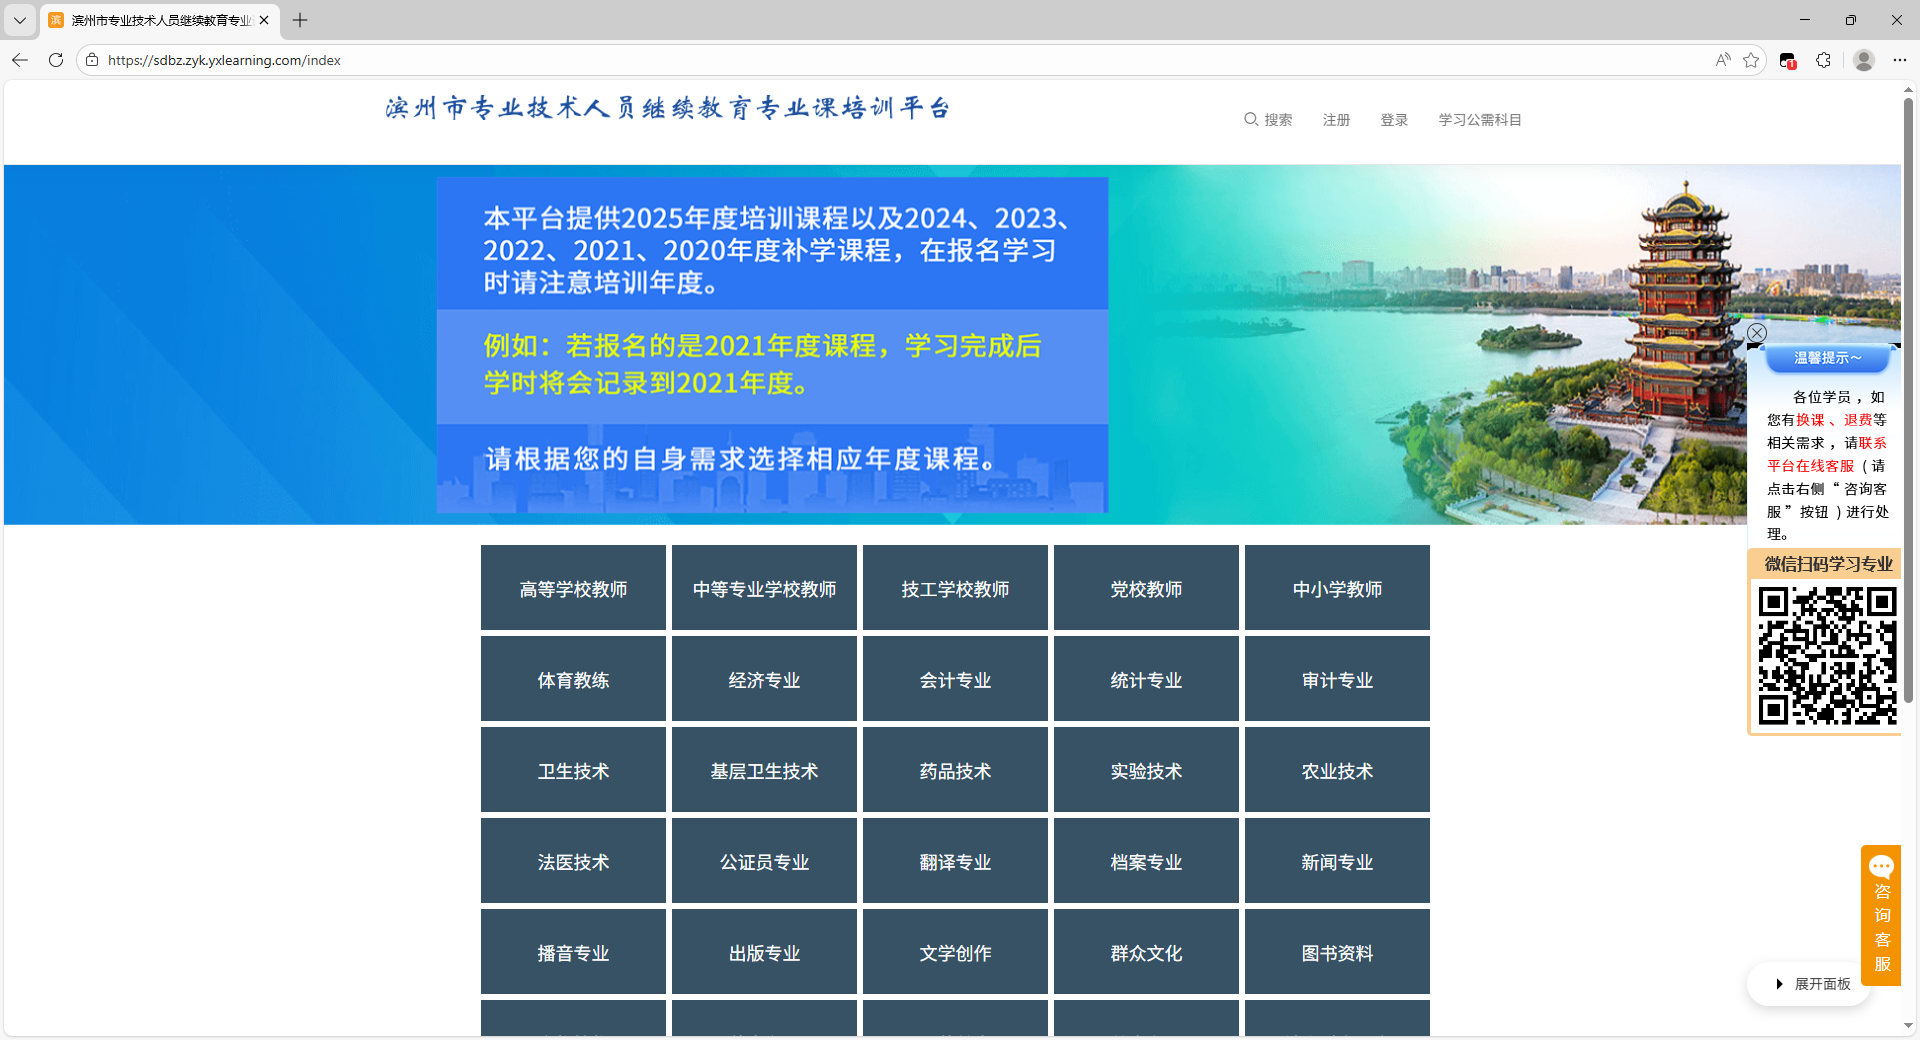Go to the 登录 login page
This screenshot has width=1920, height=1040.
[x=1394, y=120]
